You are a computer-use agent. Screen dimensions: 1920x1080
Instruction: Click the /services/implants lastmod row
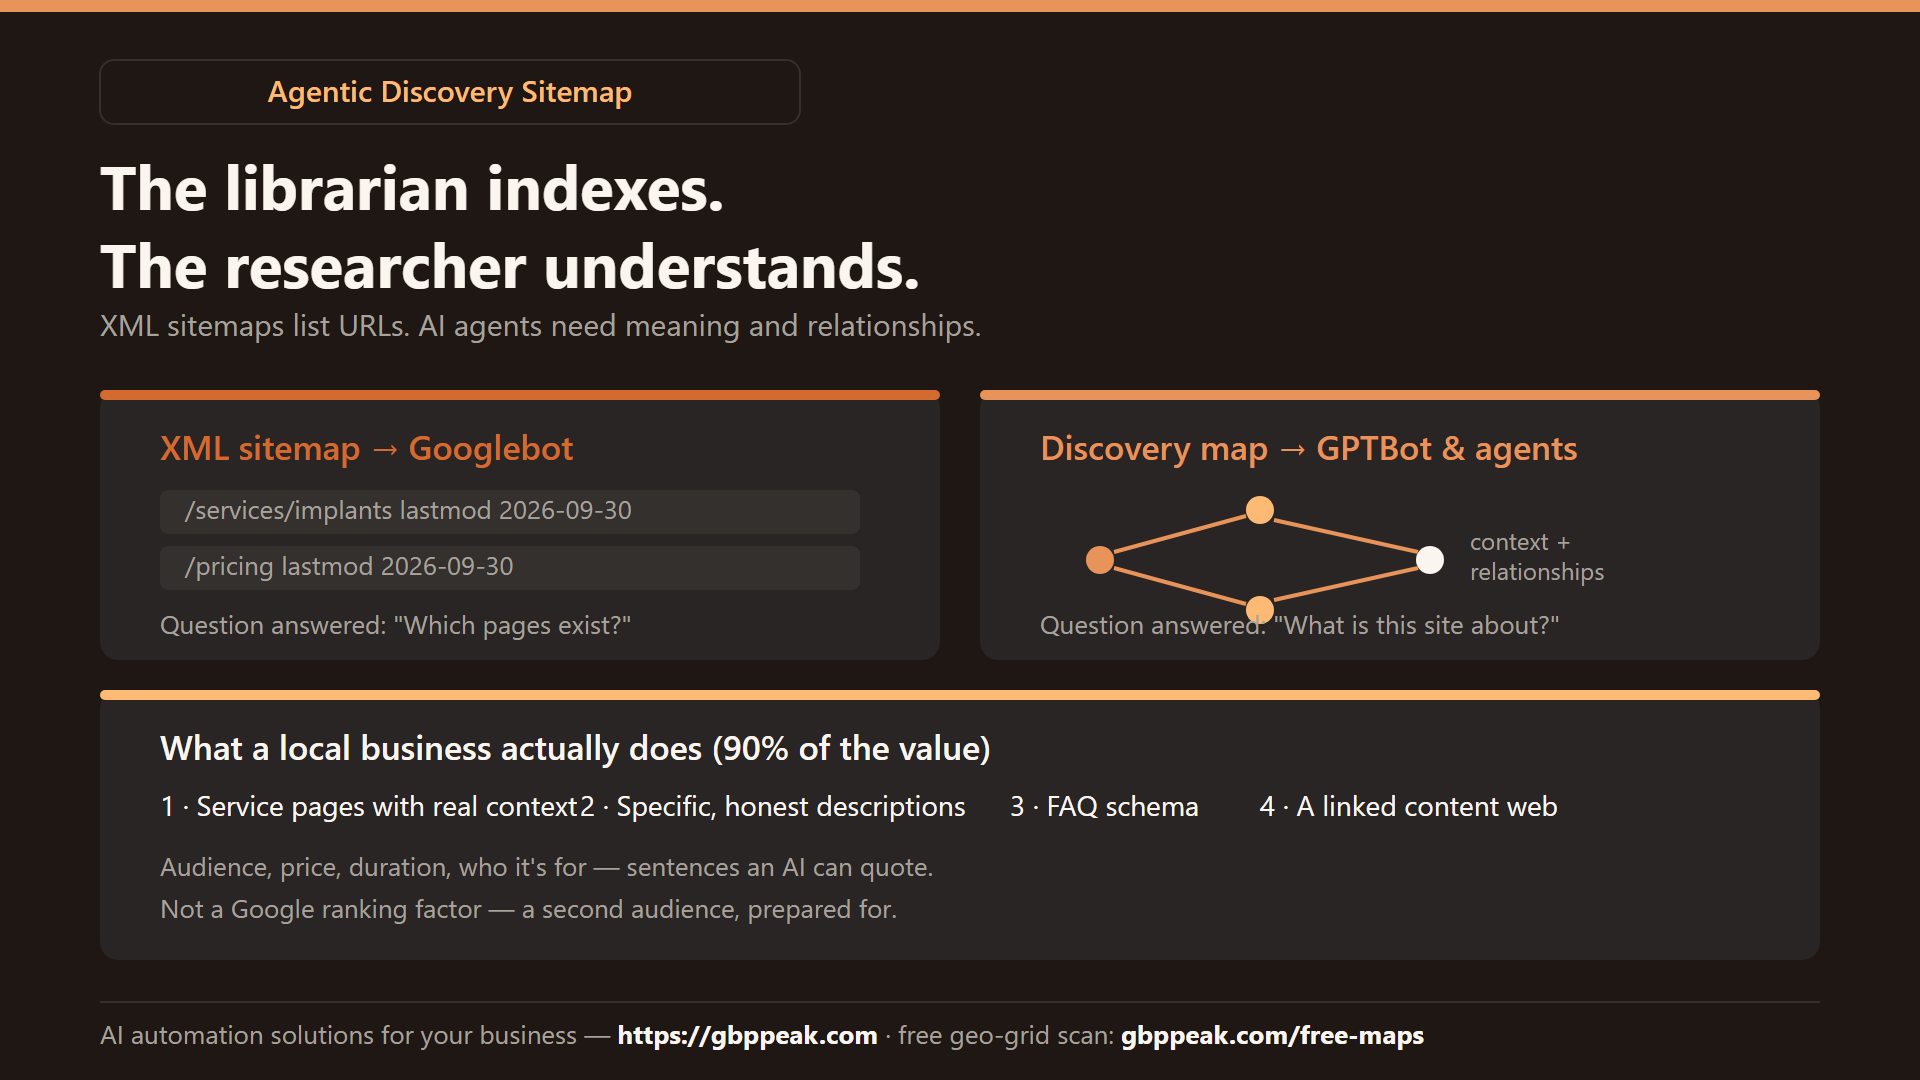[510, 511]
